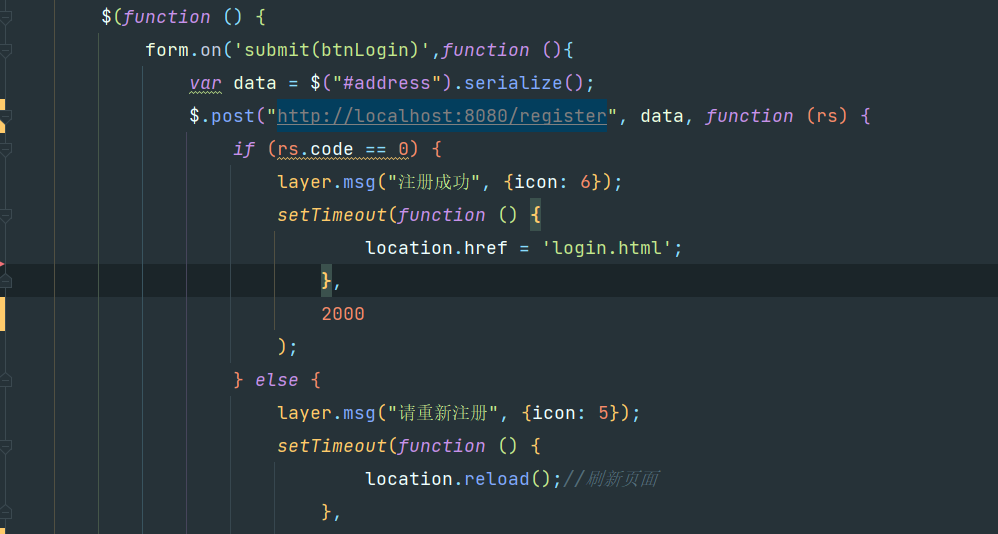Click fold icon beside } else { line

click(6, 380)
